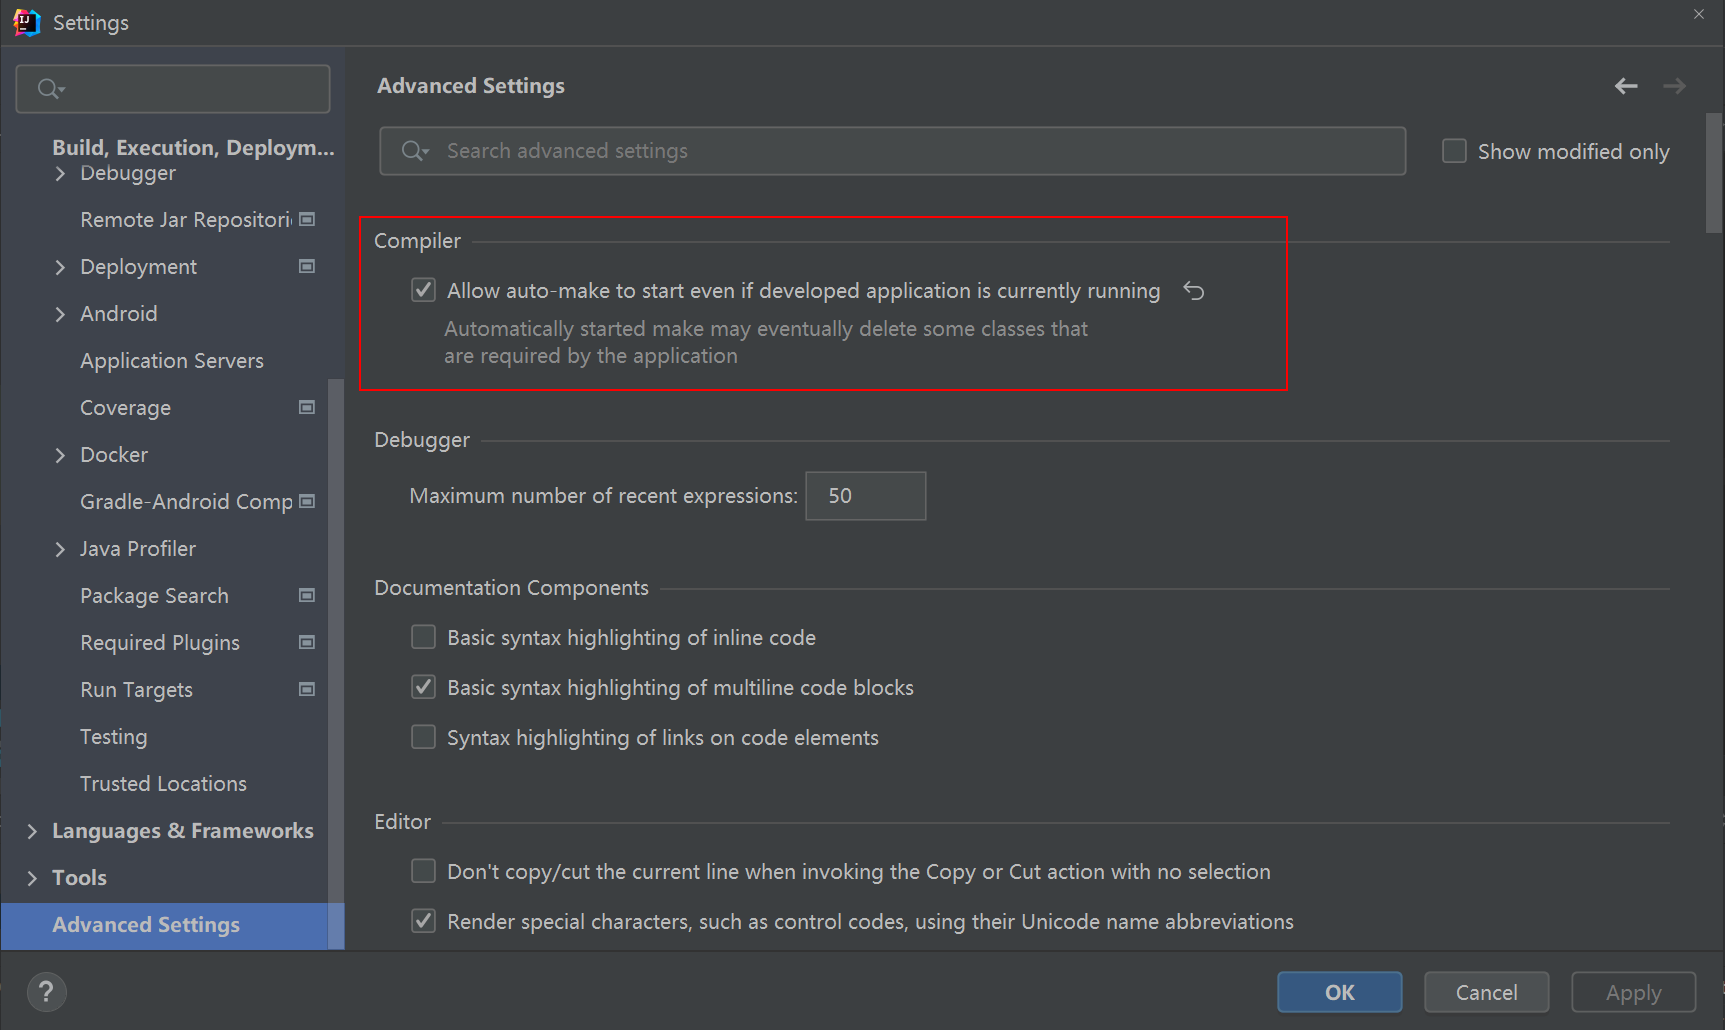The height and width of the screenshot is (1030, 1725).
Task: Expand the Docker tree node
Action: coord(60,455)
